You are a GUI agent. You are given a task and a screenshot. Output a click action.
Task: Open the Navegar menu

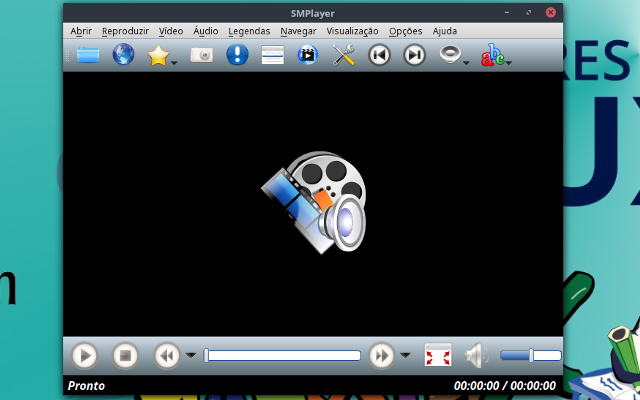pyautogui.click(x=298, y=31)
